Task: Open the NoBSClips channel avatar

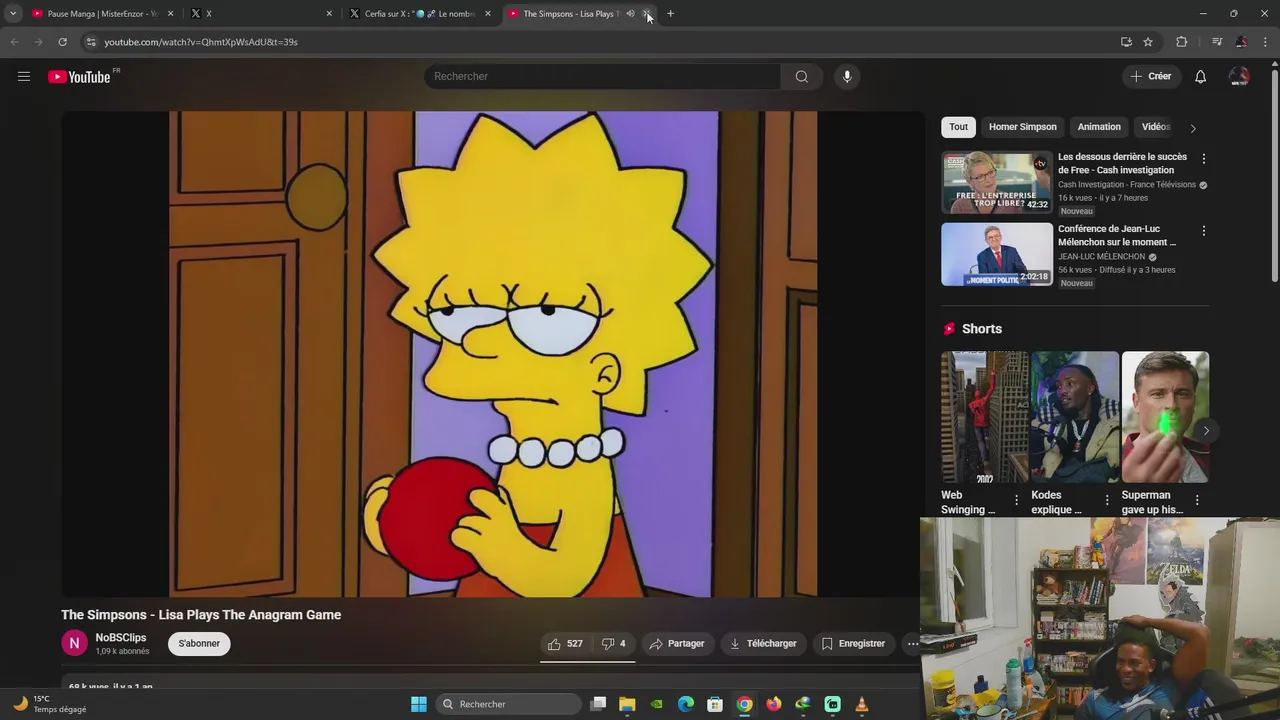Action: (75, 644)
